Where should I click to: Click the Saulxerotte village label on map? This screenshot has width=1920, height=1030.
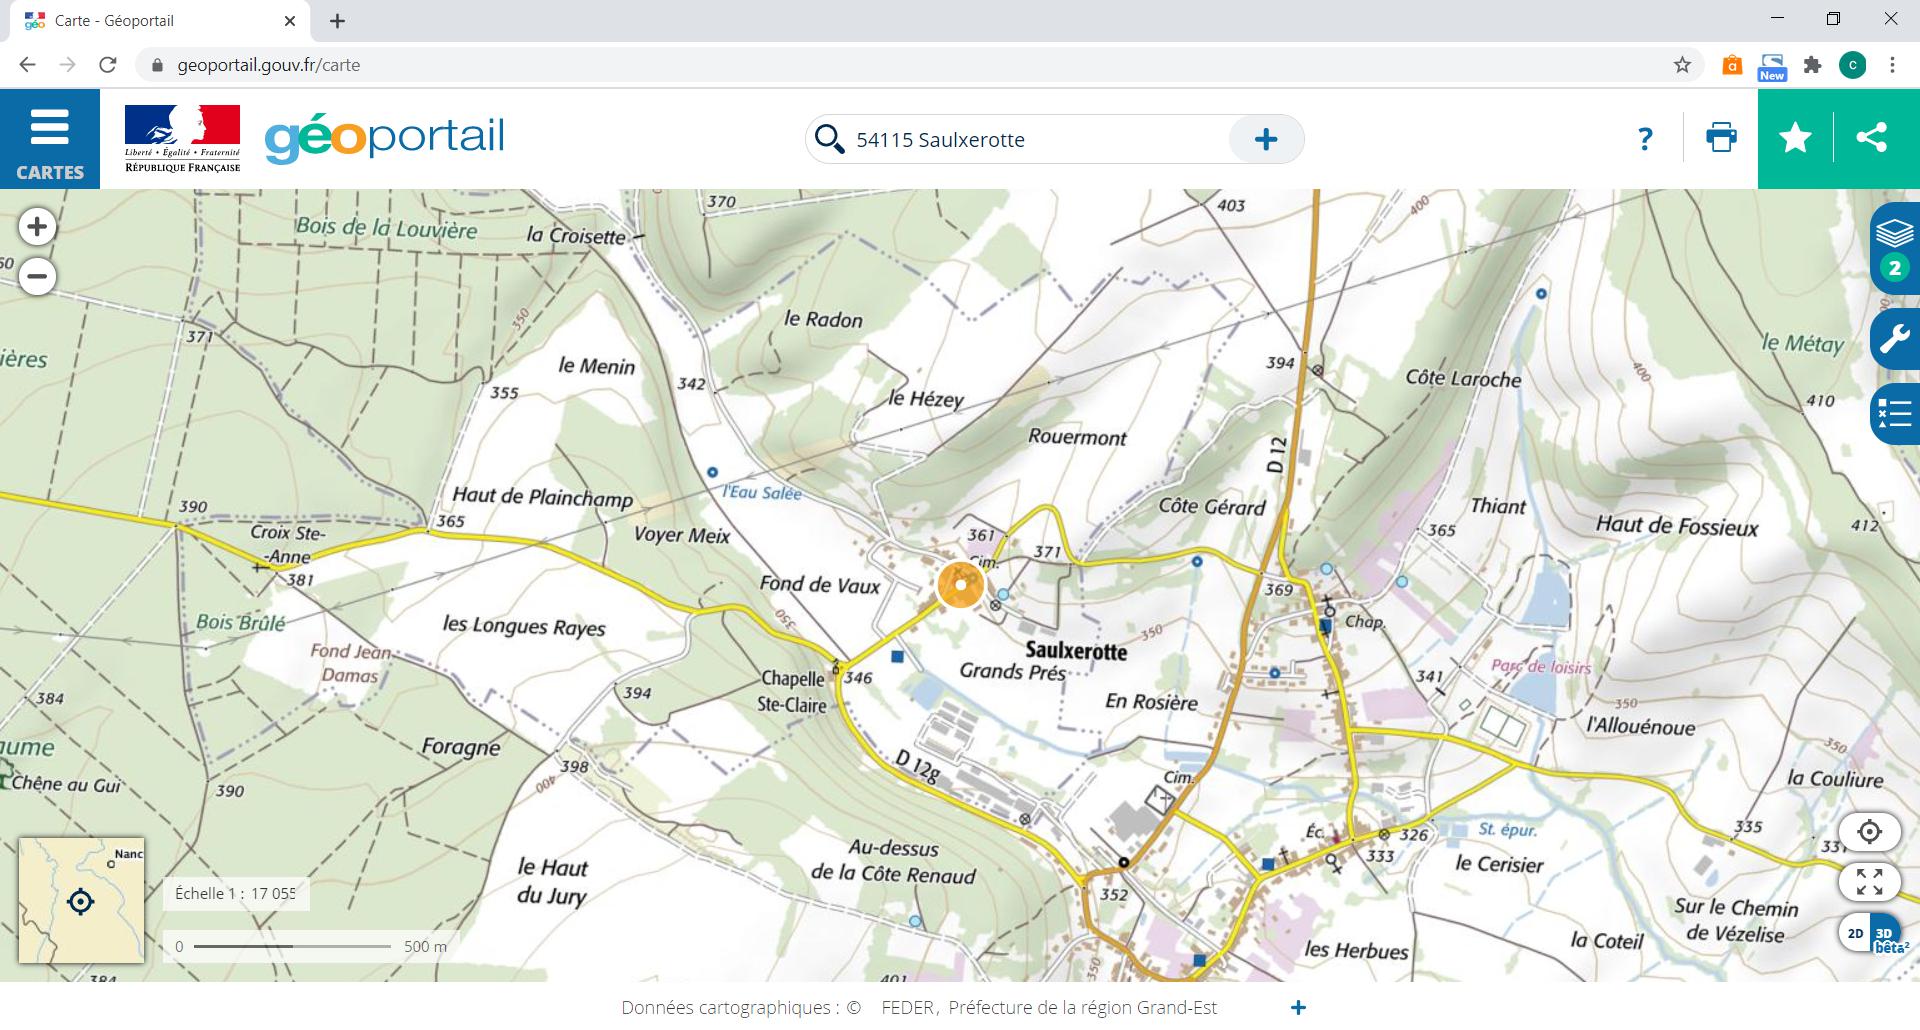1076,651
